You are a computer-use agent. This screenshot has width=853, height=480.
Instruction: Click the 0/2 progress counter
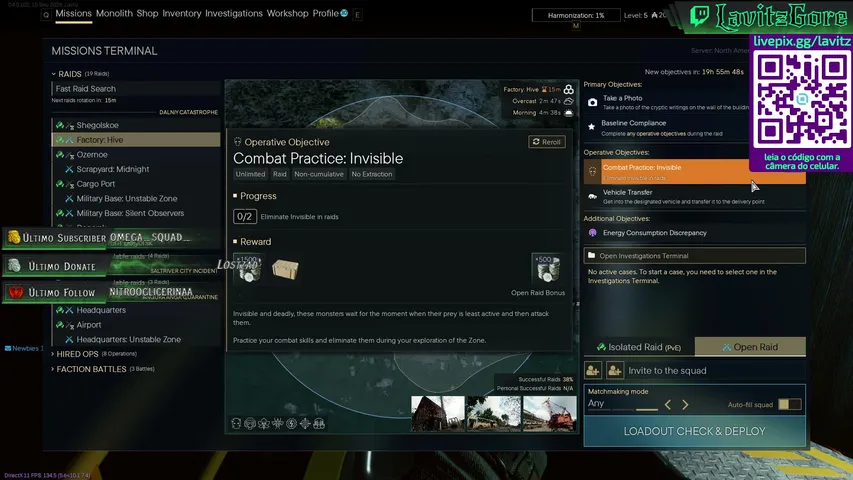(x=245, y=217)
